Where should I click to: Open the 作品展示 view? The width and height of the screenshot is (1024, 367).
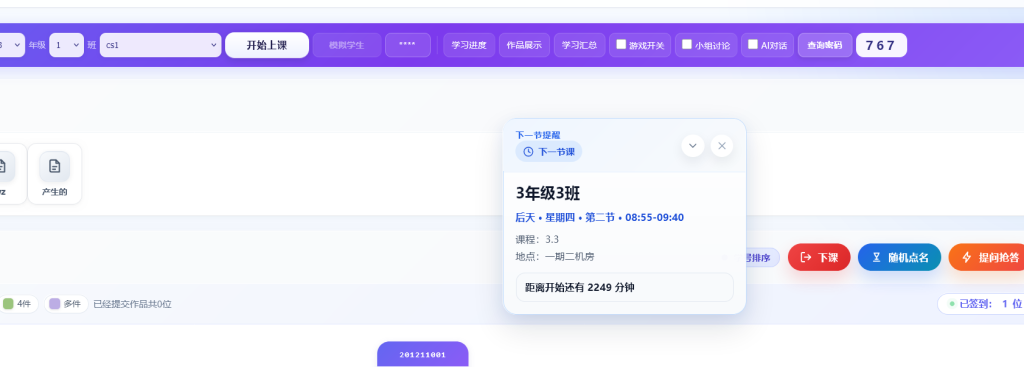pyautogui.click(x=524, y=45)
